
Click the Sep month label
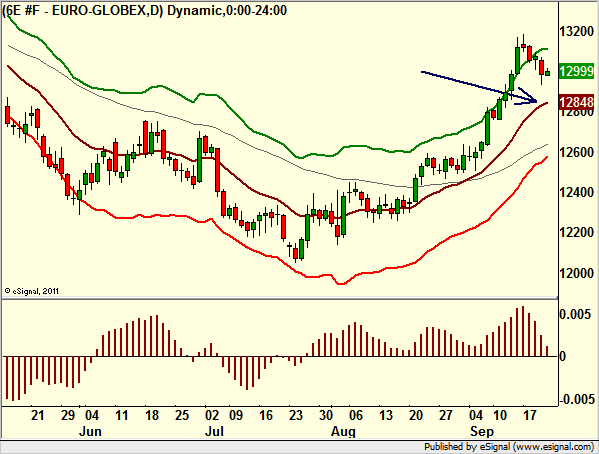tap(482, 431)
